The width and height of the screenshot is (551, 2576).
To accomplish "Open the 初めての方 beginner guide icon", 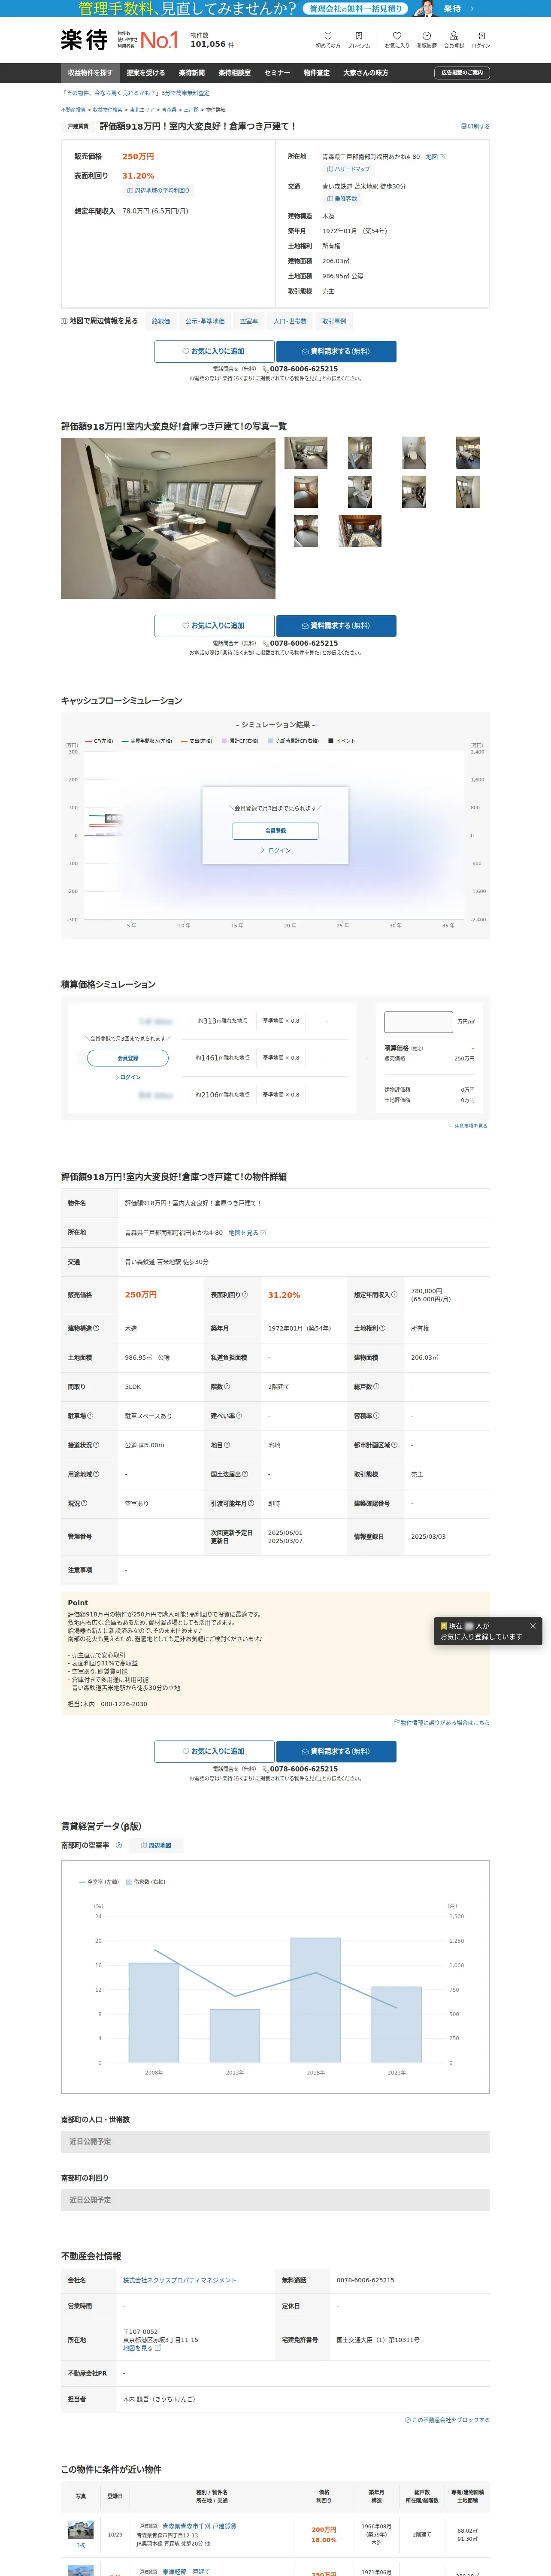I will click(x=327, y=39).
